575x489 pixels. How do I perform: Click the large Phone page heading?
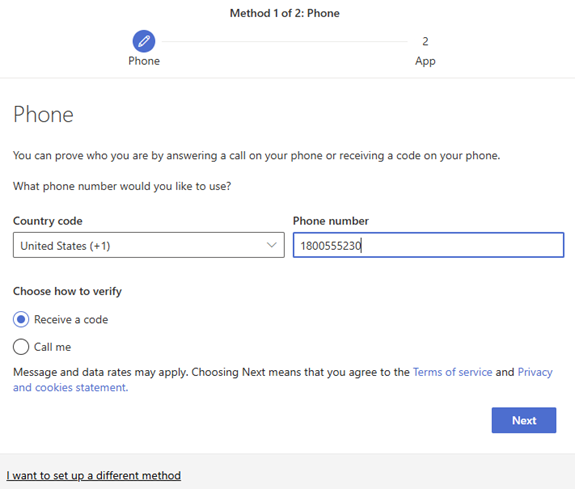tap(43, 114)
